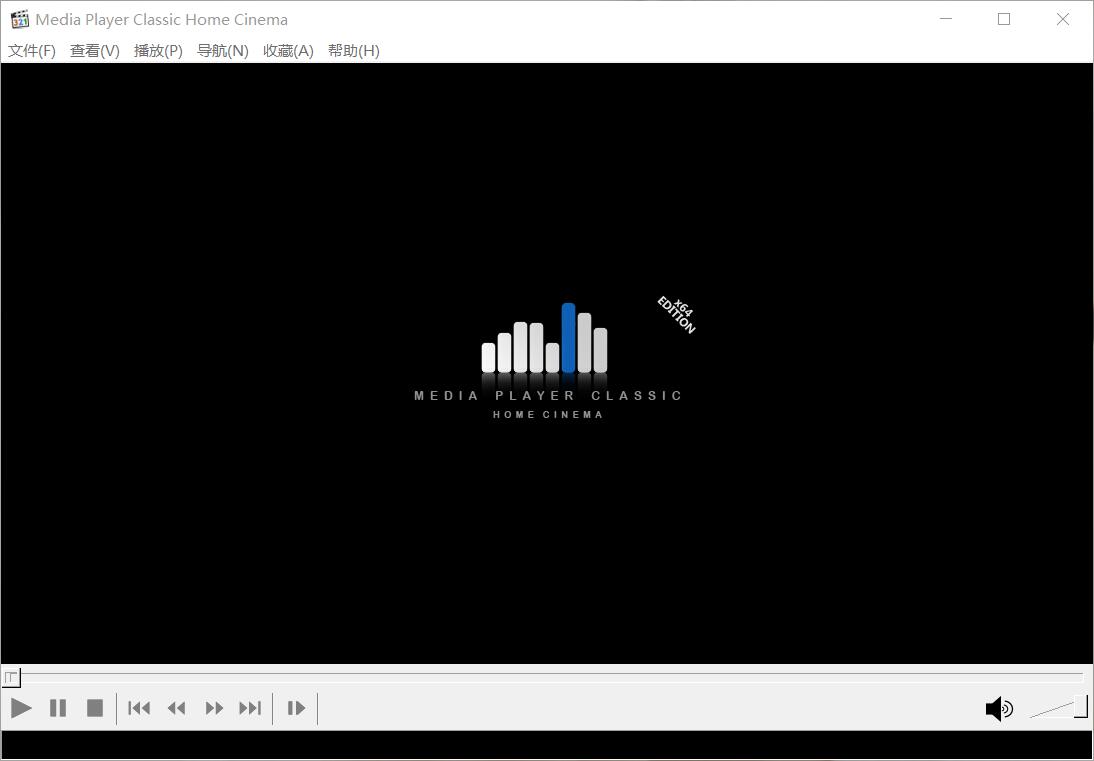Click the seek bar thumb

click(x=11, y=677)
